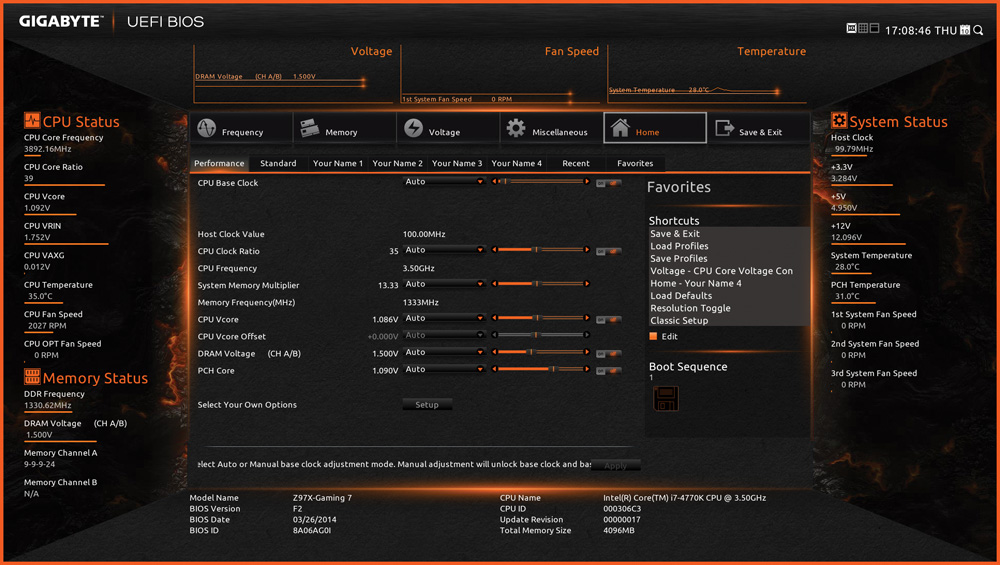The width and height of the screenshot is (1000, 565).
Task: Toggle the CPU Clock Ratio on/off switch
Action: pyautogui.click(x=608, y=252)
